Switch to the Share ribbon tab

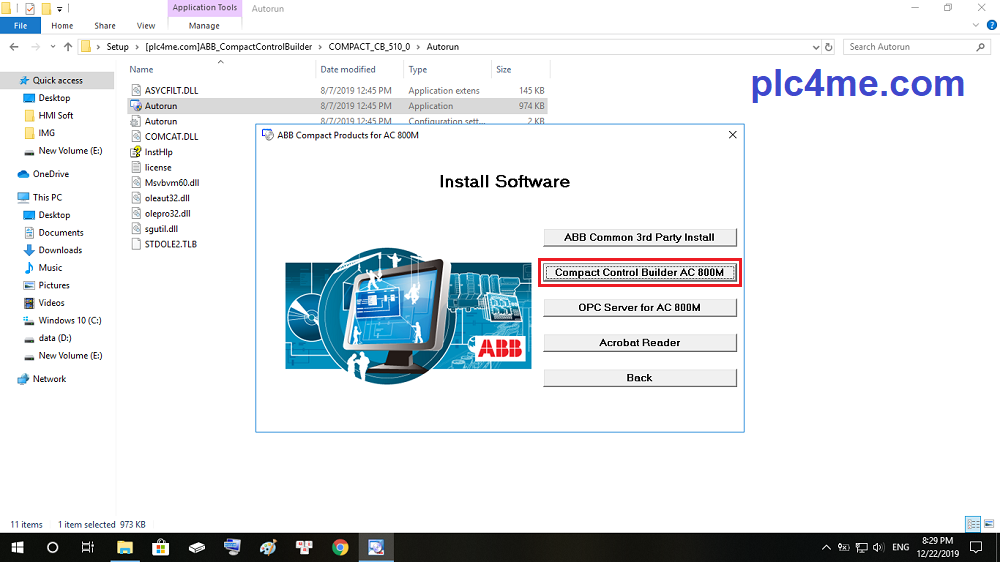[x=105, y=26]
